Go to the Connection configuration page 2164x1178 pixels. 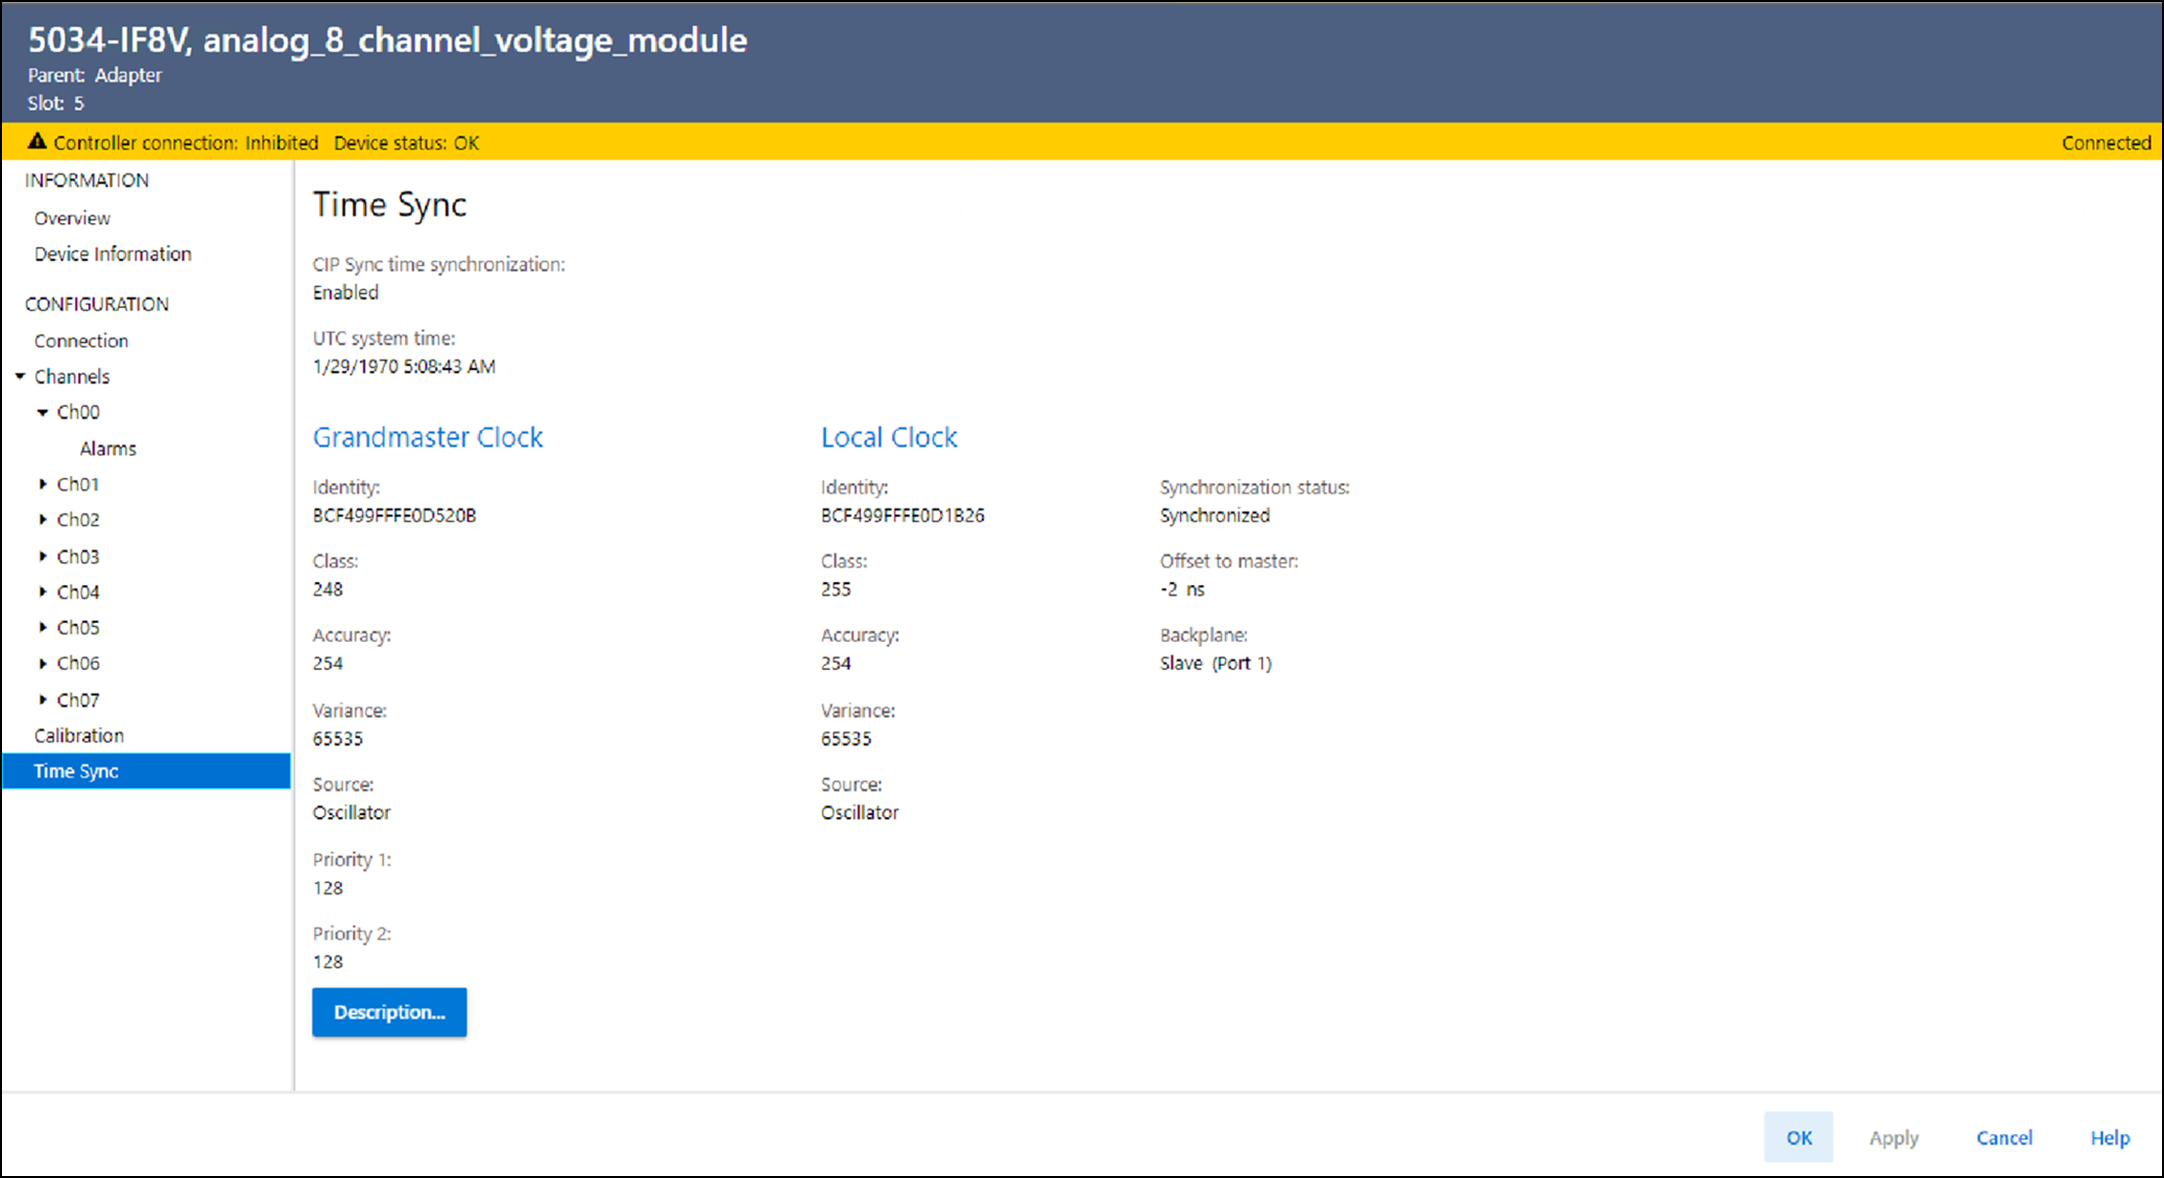click(x=81, y=341)
